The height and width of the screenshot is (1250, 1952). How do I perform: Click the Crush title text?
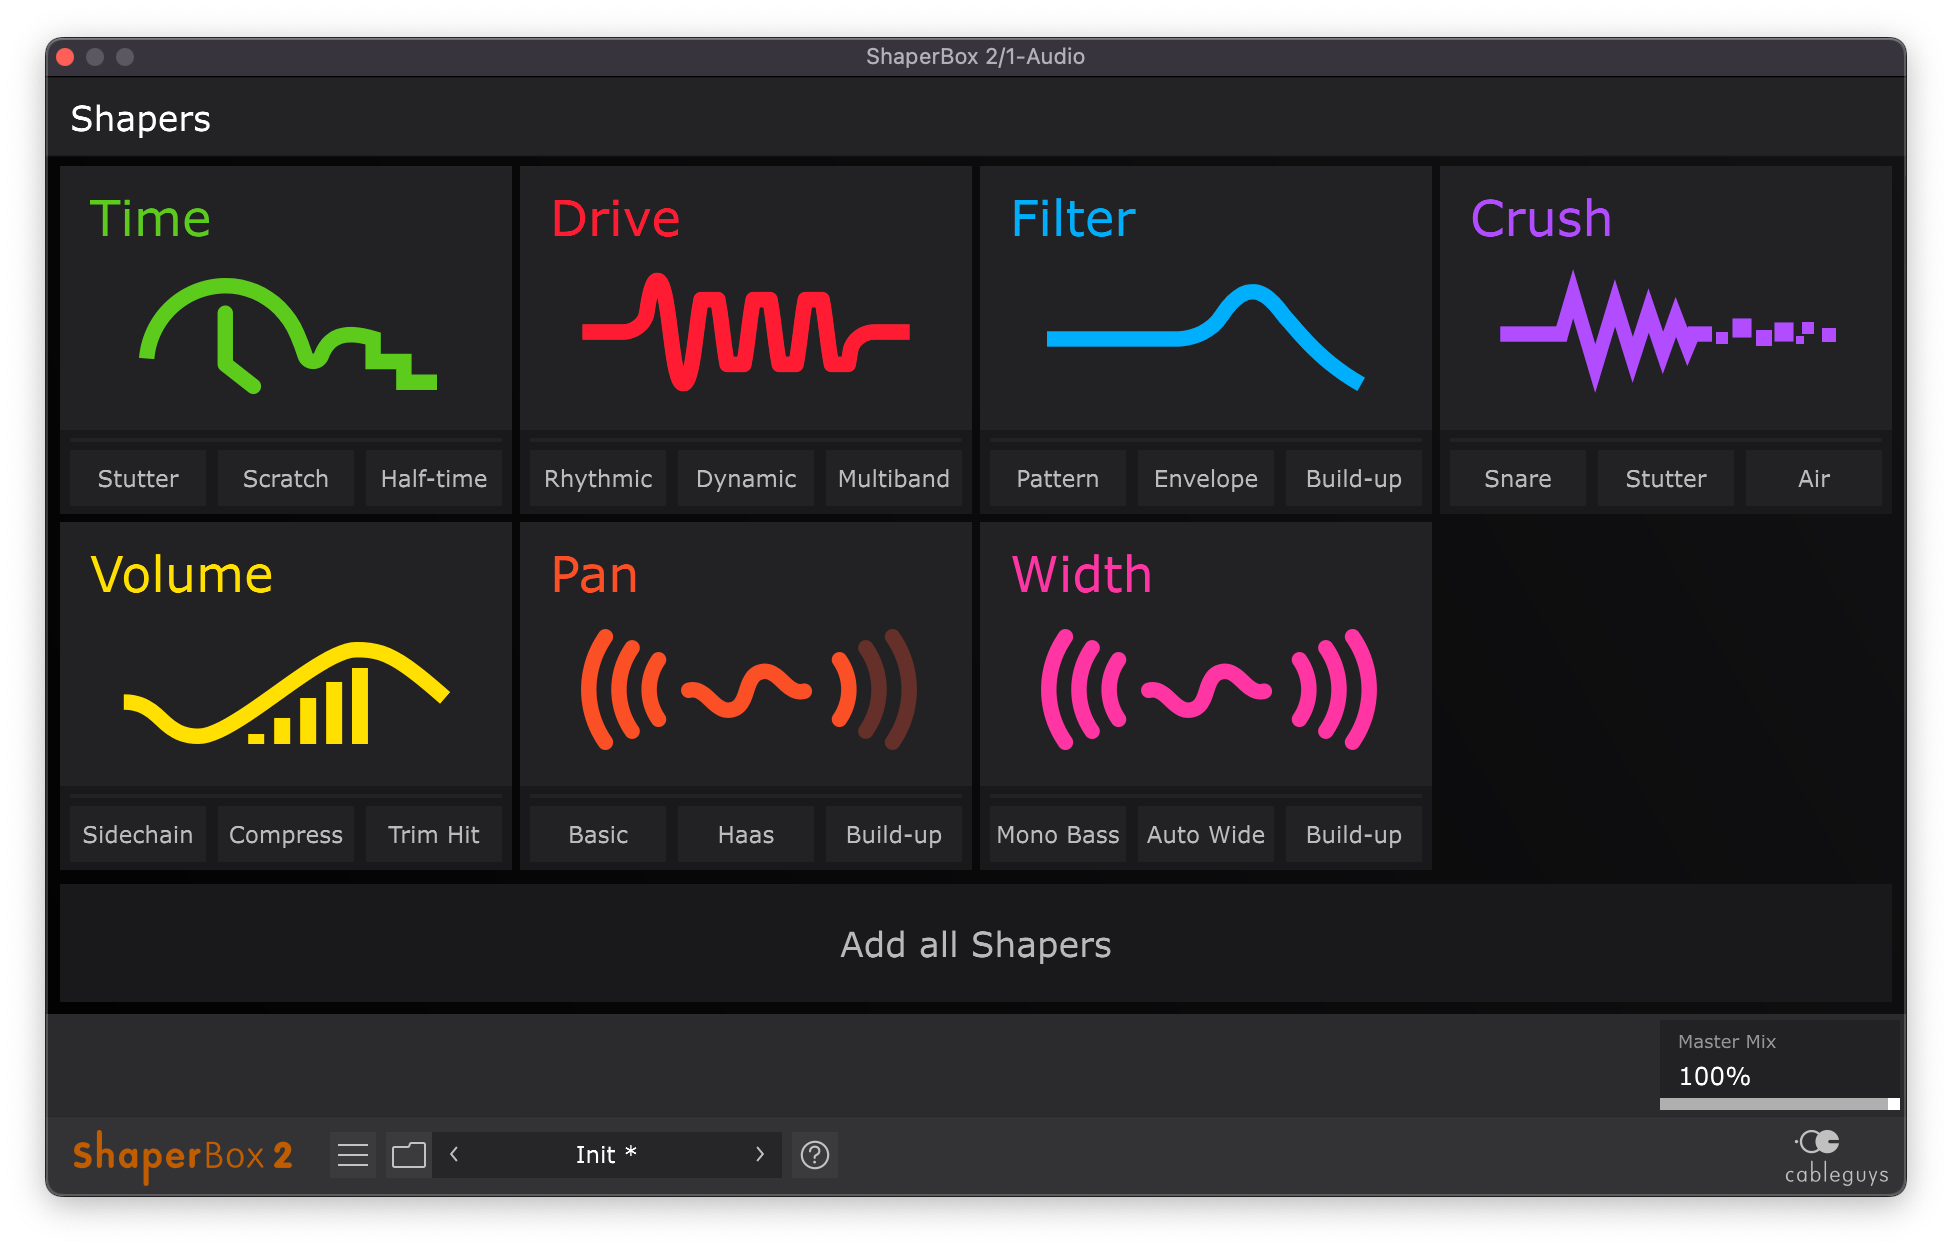click(x=1541, y=218)
